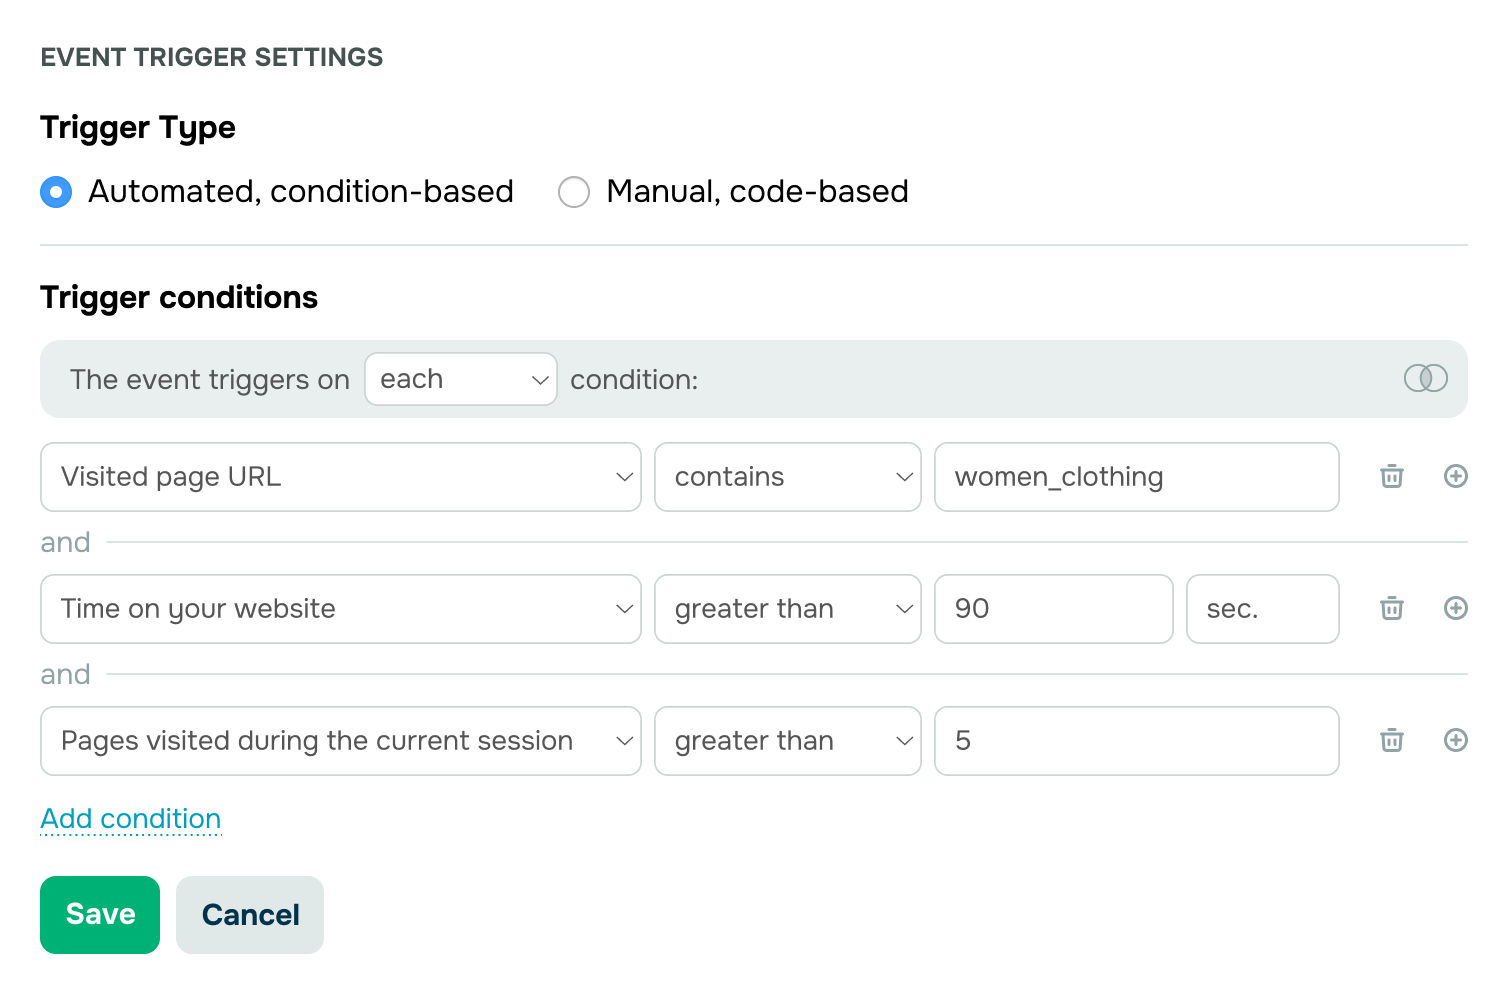The image size is (1508, 994).
Task: Click the women_clothing text field
Action: (x=1137, y=477)
